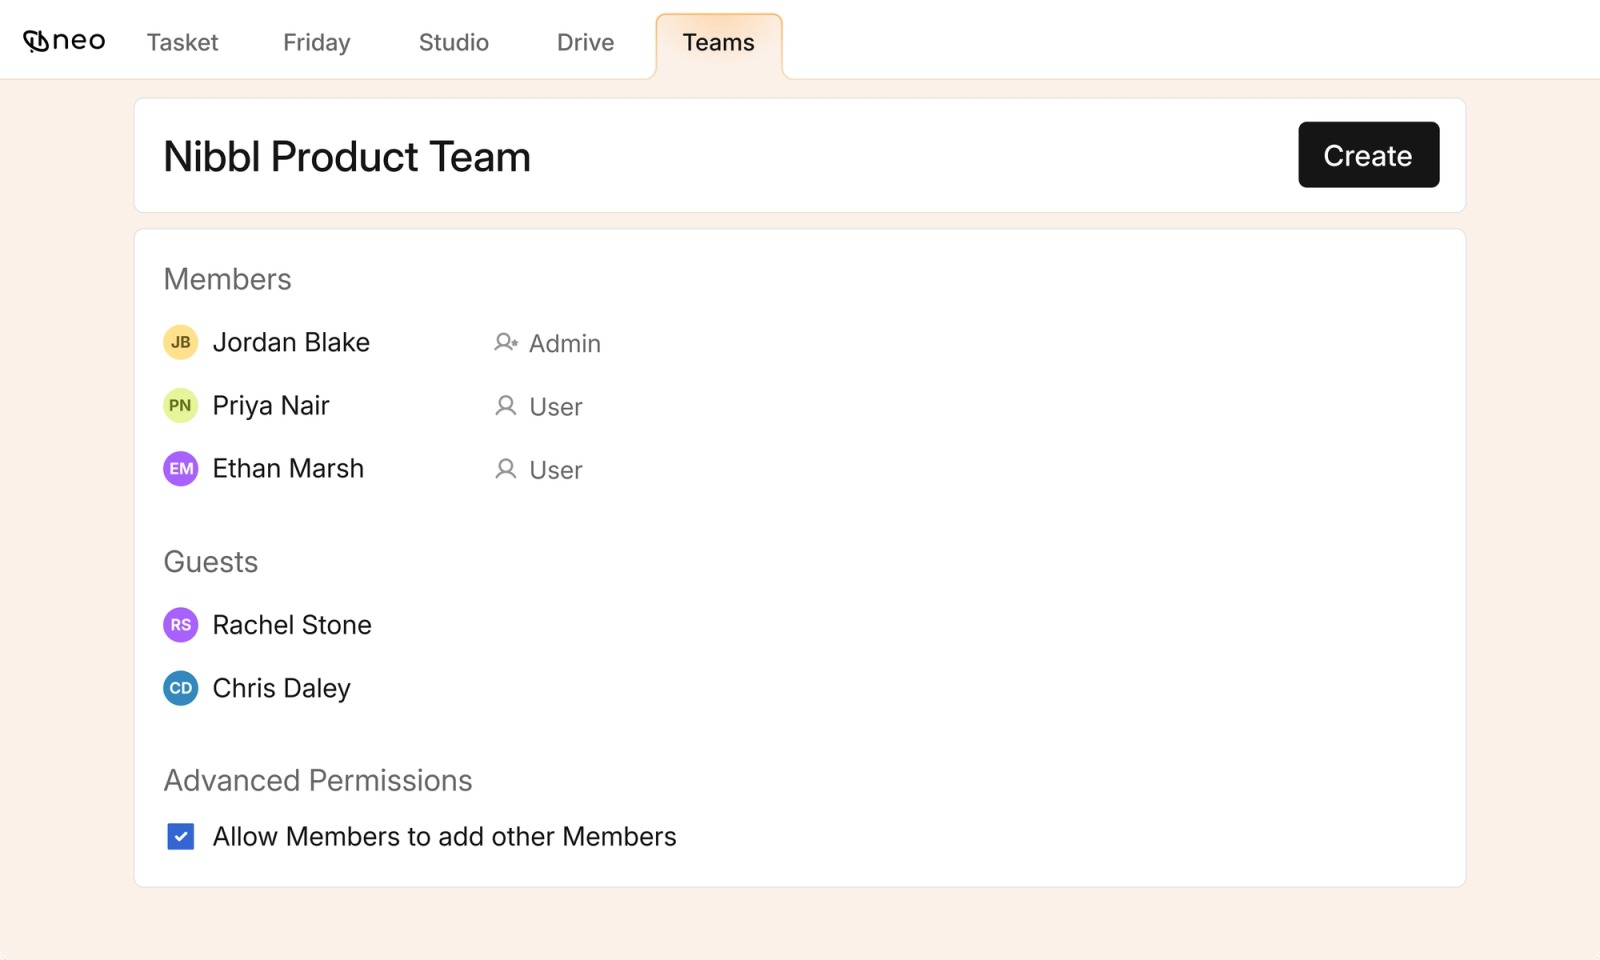This screenshot has width=1600, height=960.
Task: Click the User role icon beside Ethan Marsh
Action: (x=506, y=469)
